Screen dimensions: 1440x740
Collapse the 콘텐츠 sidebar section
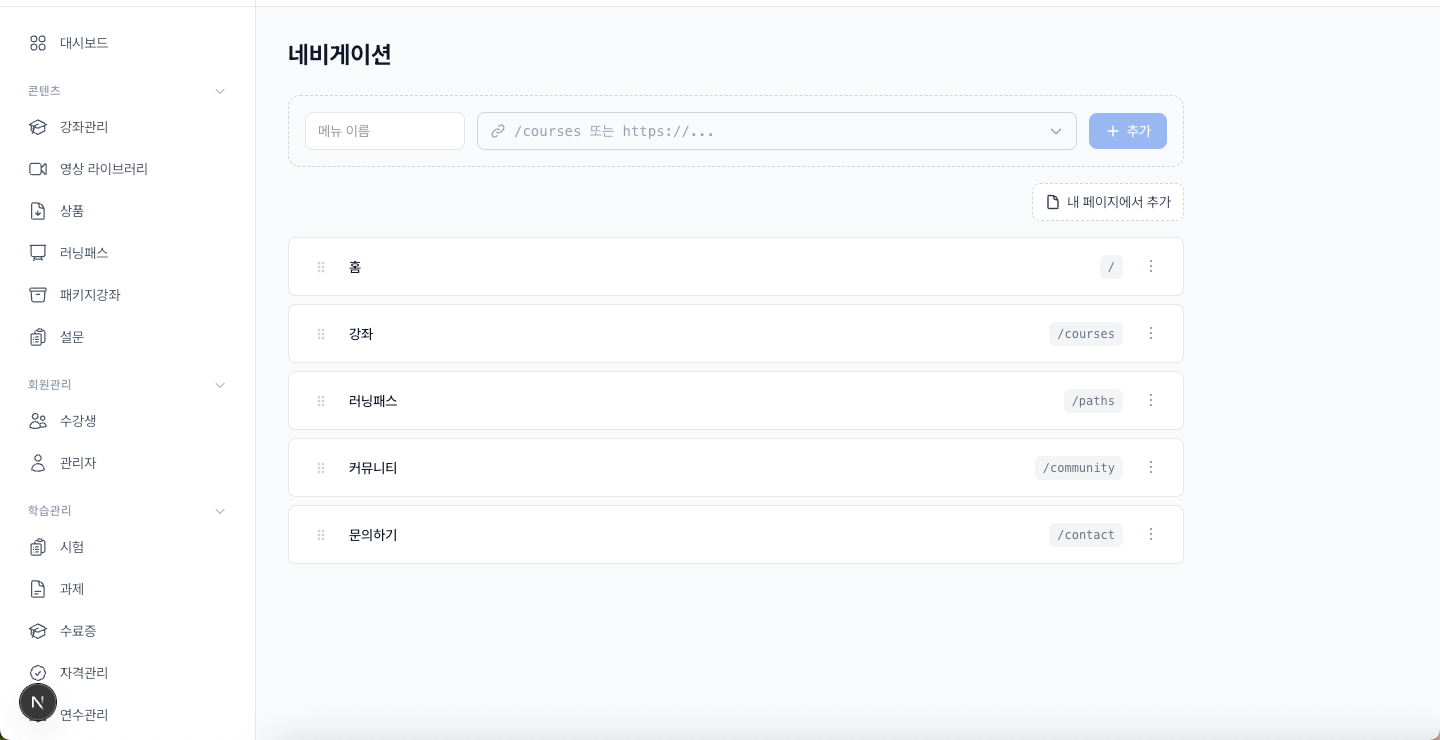pyautogui.click(x=220, y=91)
